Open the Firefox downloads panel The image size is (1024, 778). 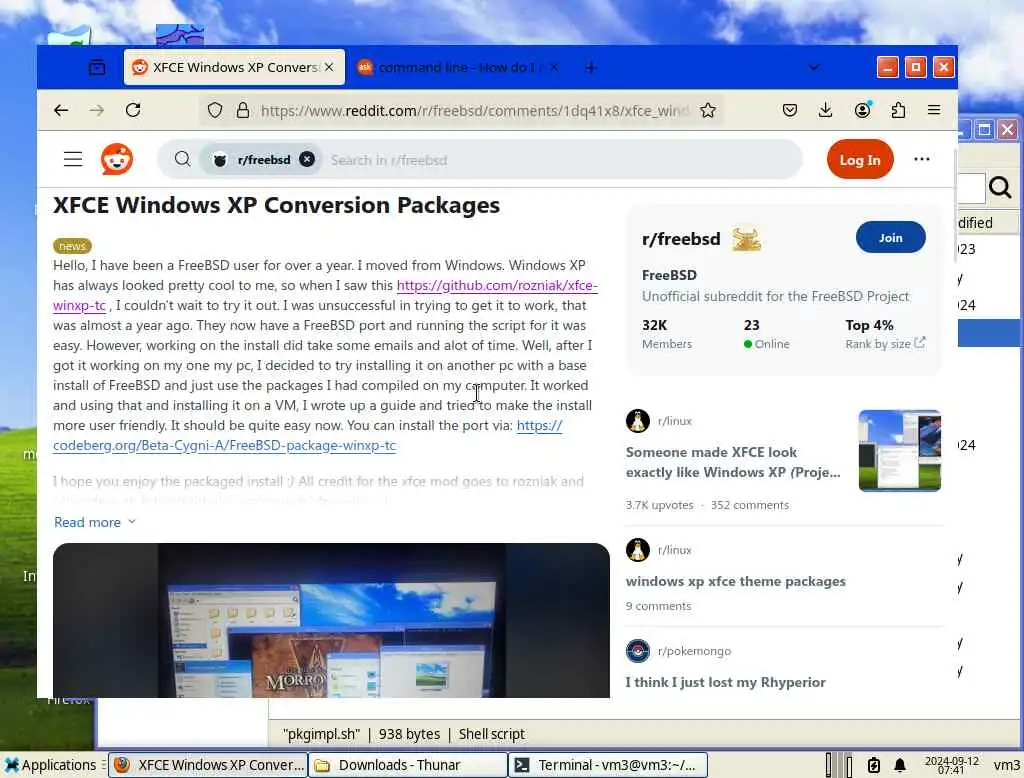[825, 110]
